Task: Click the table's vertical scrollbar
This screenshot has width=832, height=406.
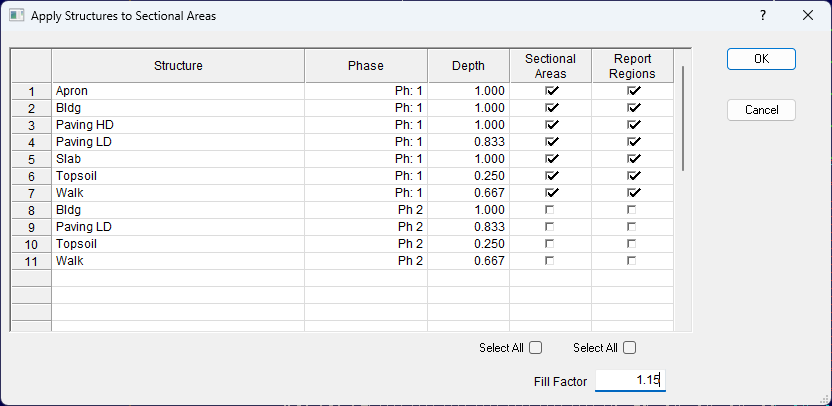Action: (683, 118)
